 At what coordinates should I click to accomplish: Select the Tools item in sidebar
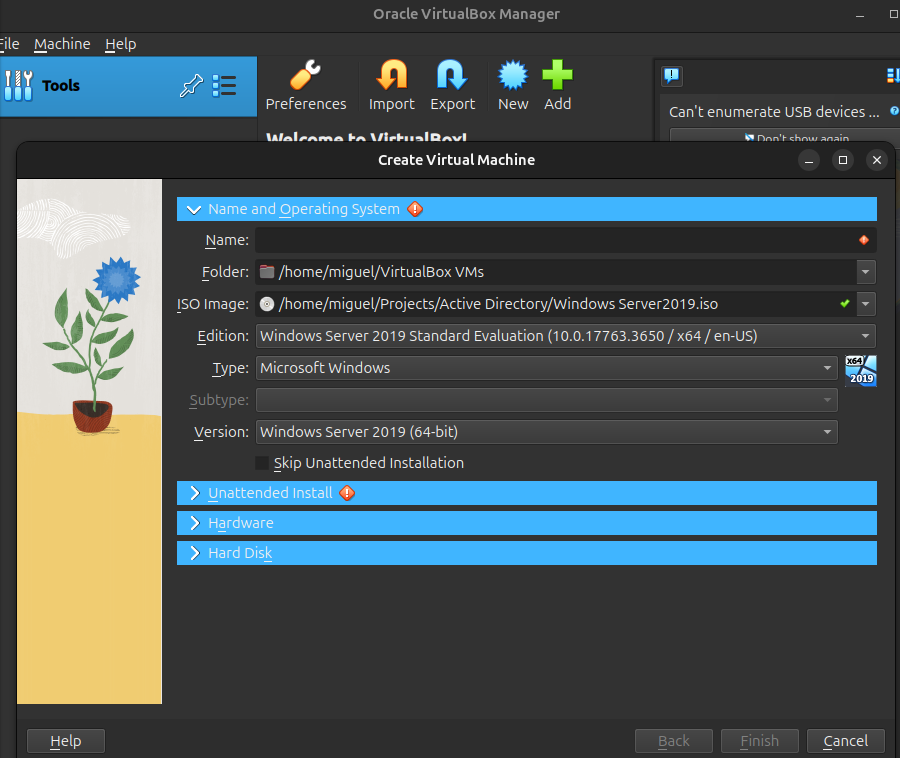tap(128, 86)
